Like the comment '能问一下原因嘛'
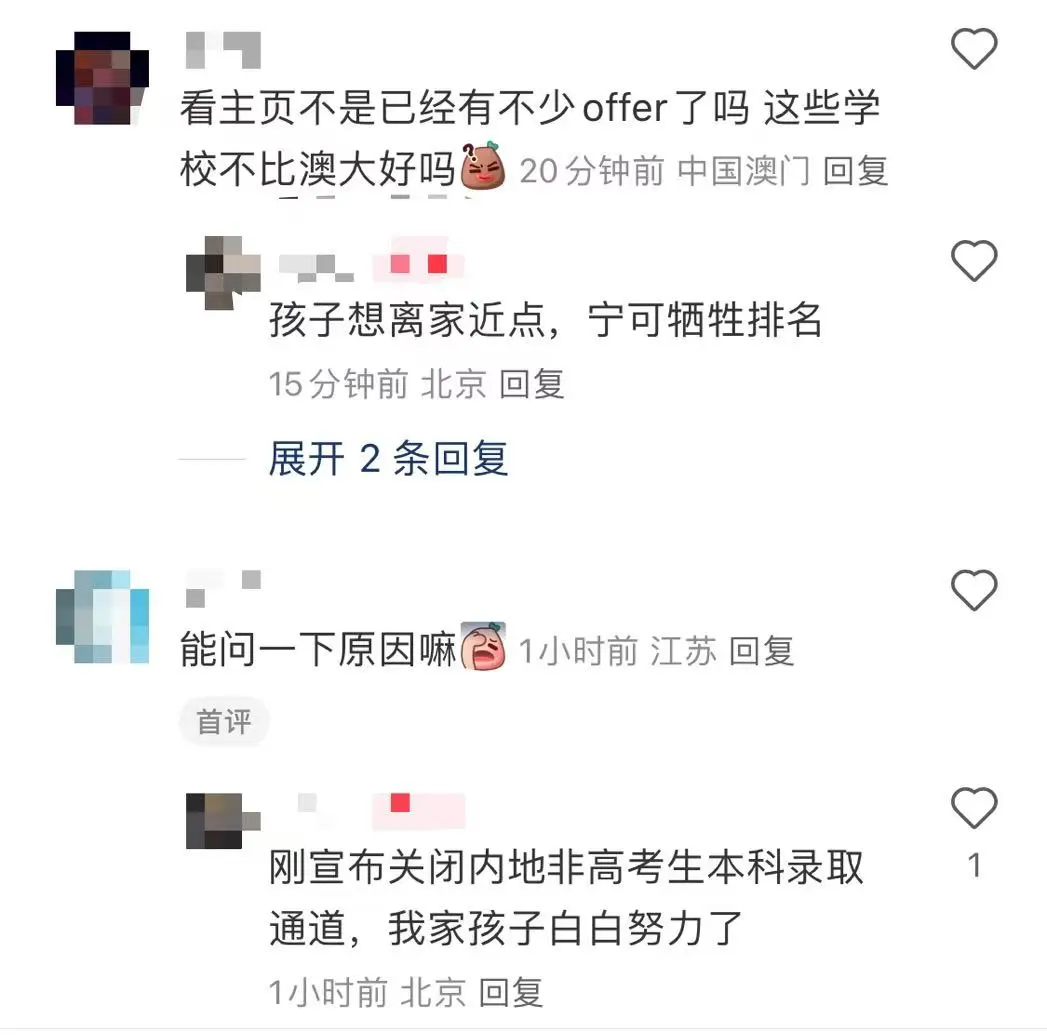 974,590
